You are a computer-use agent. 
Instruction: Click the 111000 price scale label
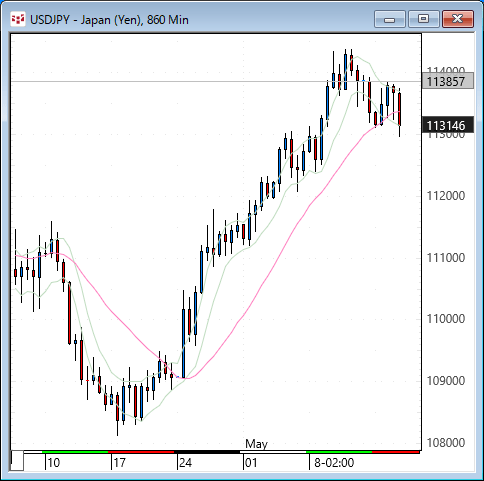[446, 258]
